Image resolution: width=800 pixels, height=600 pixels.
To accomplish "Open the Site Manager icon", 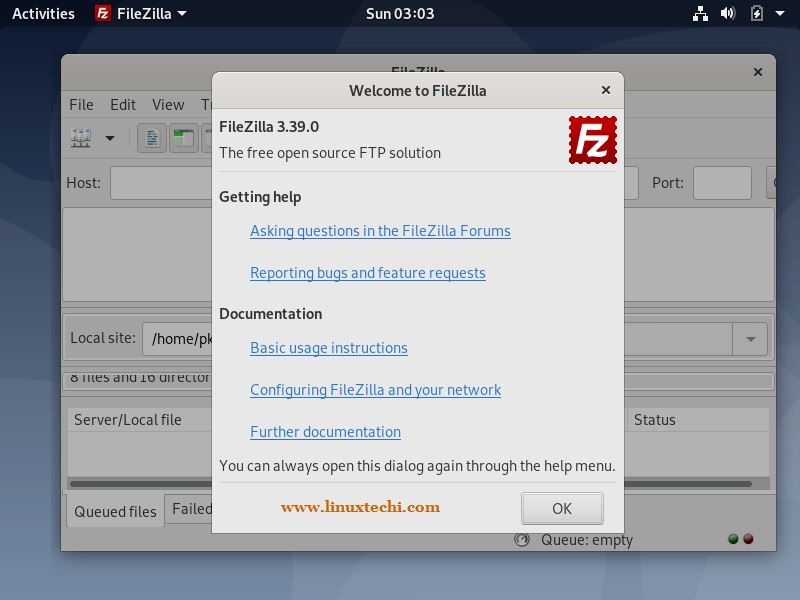I will coord(81,138).
